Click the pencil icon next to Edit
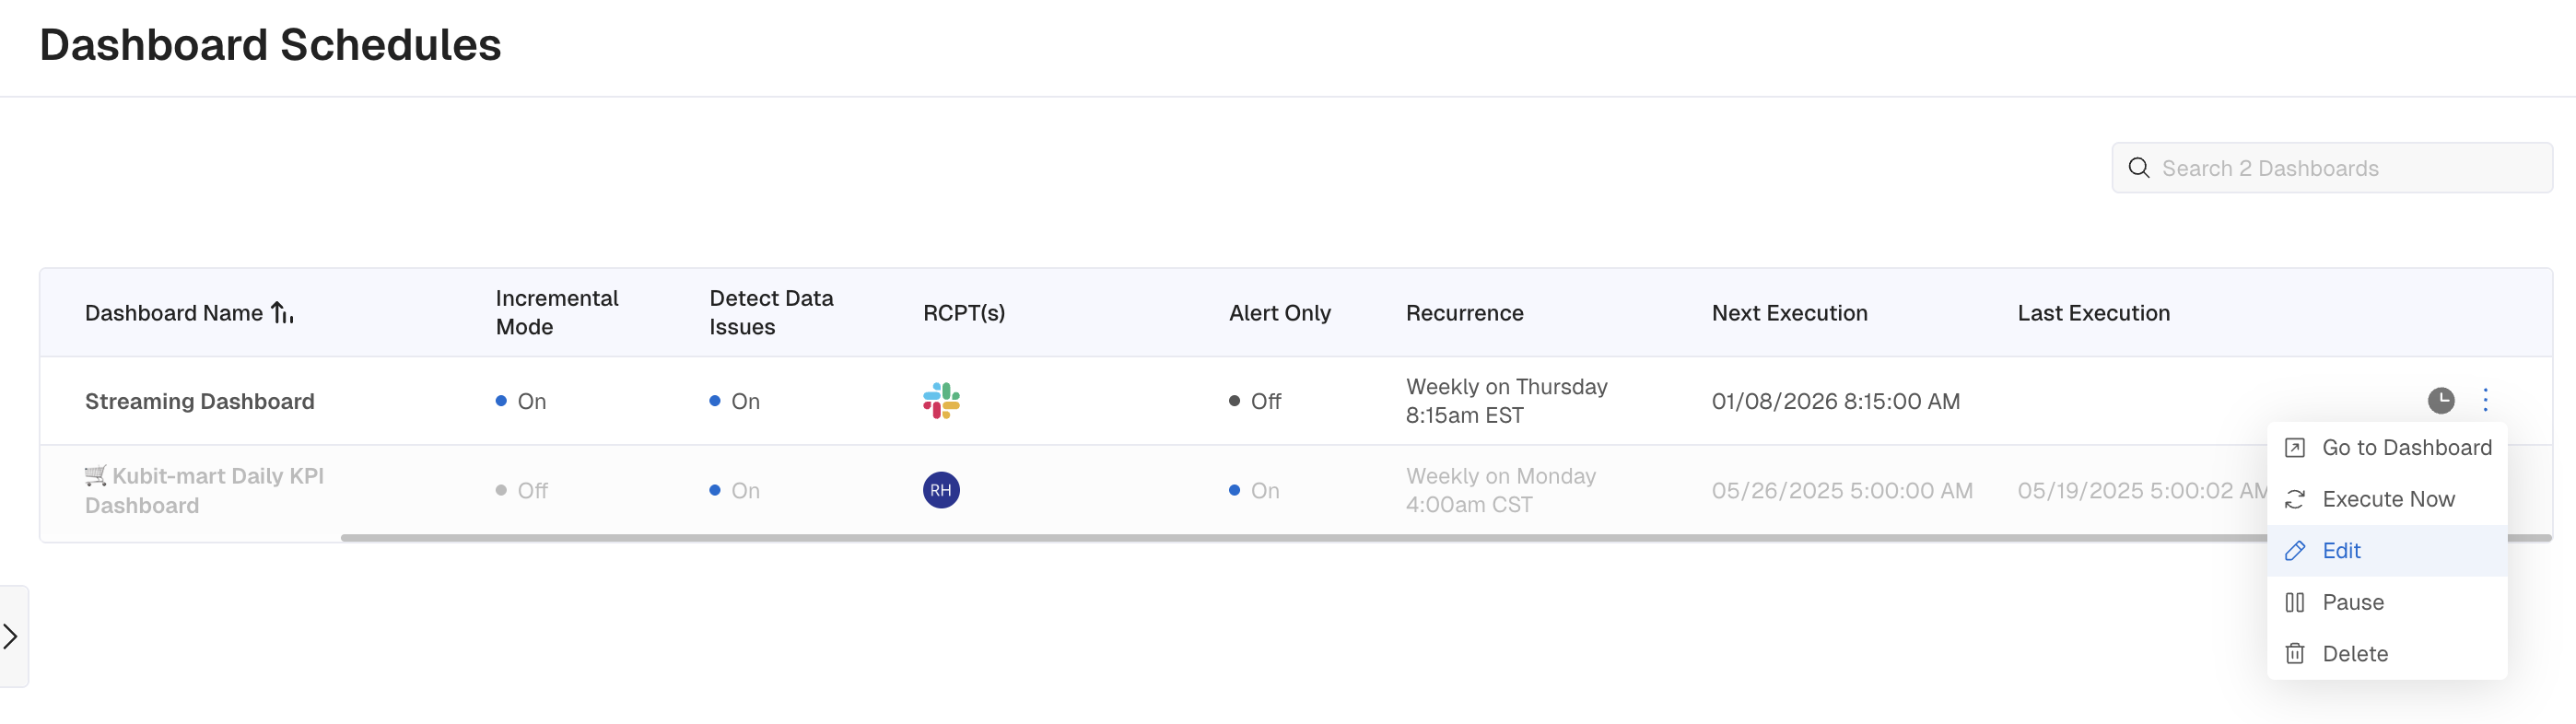 coord(2295,551)
